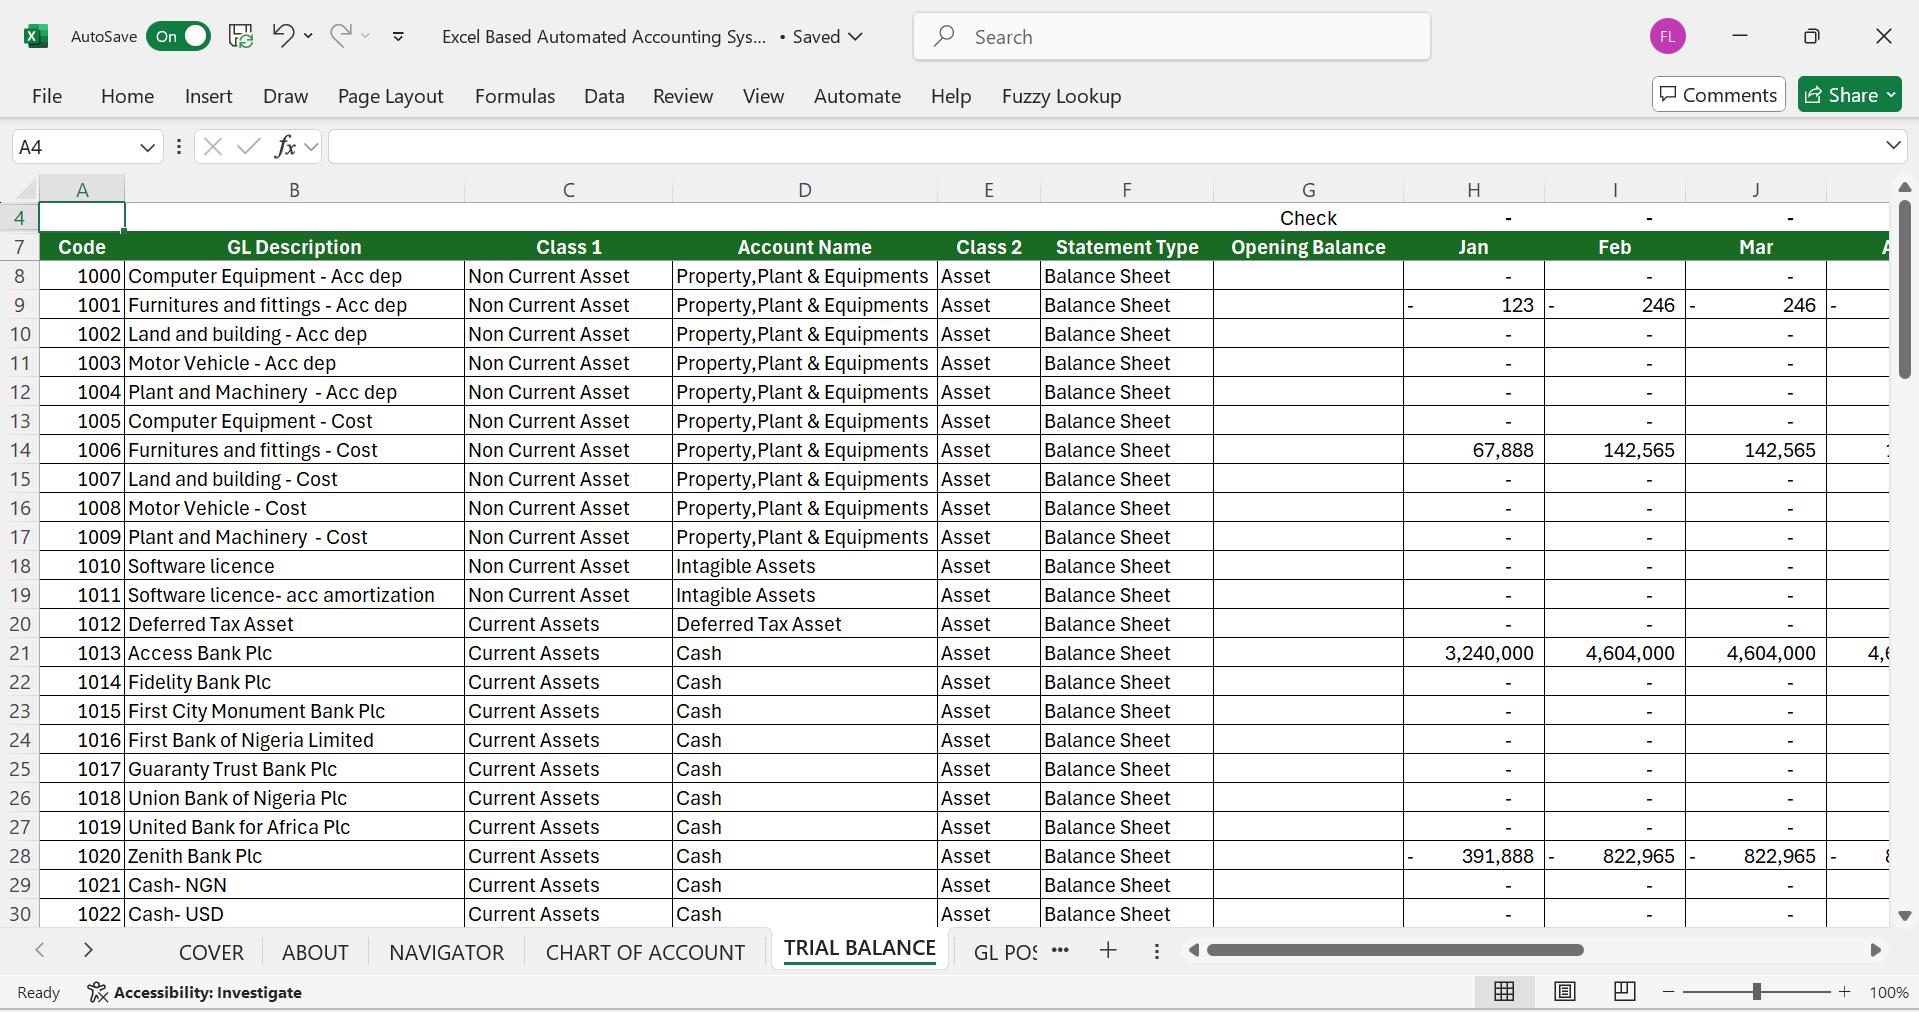Click the vertical scrollbar down arrow
Viewport: 1919px width, 1012px height.
pyautogui.click(x=1904, y=915)
